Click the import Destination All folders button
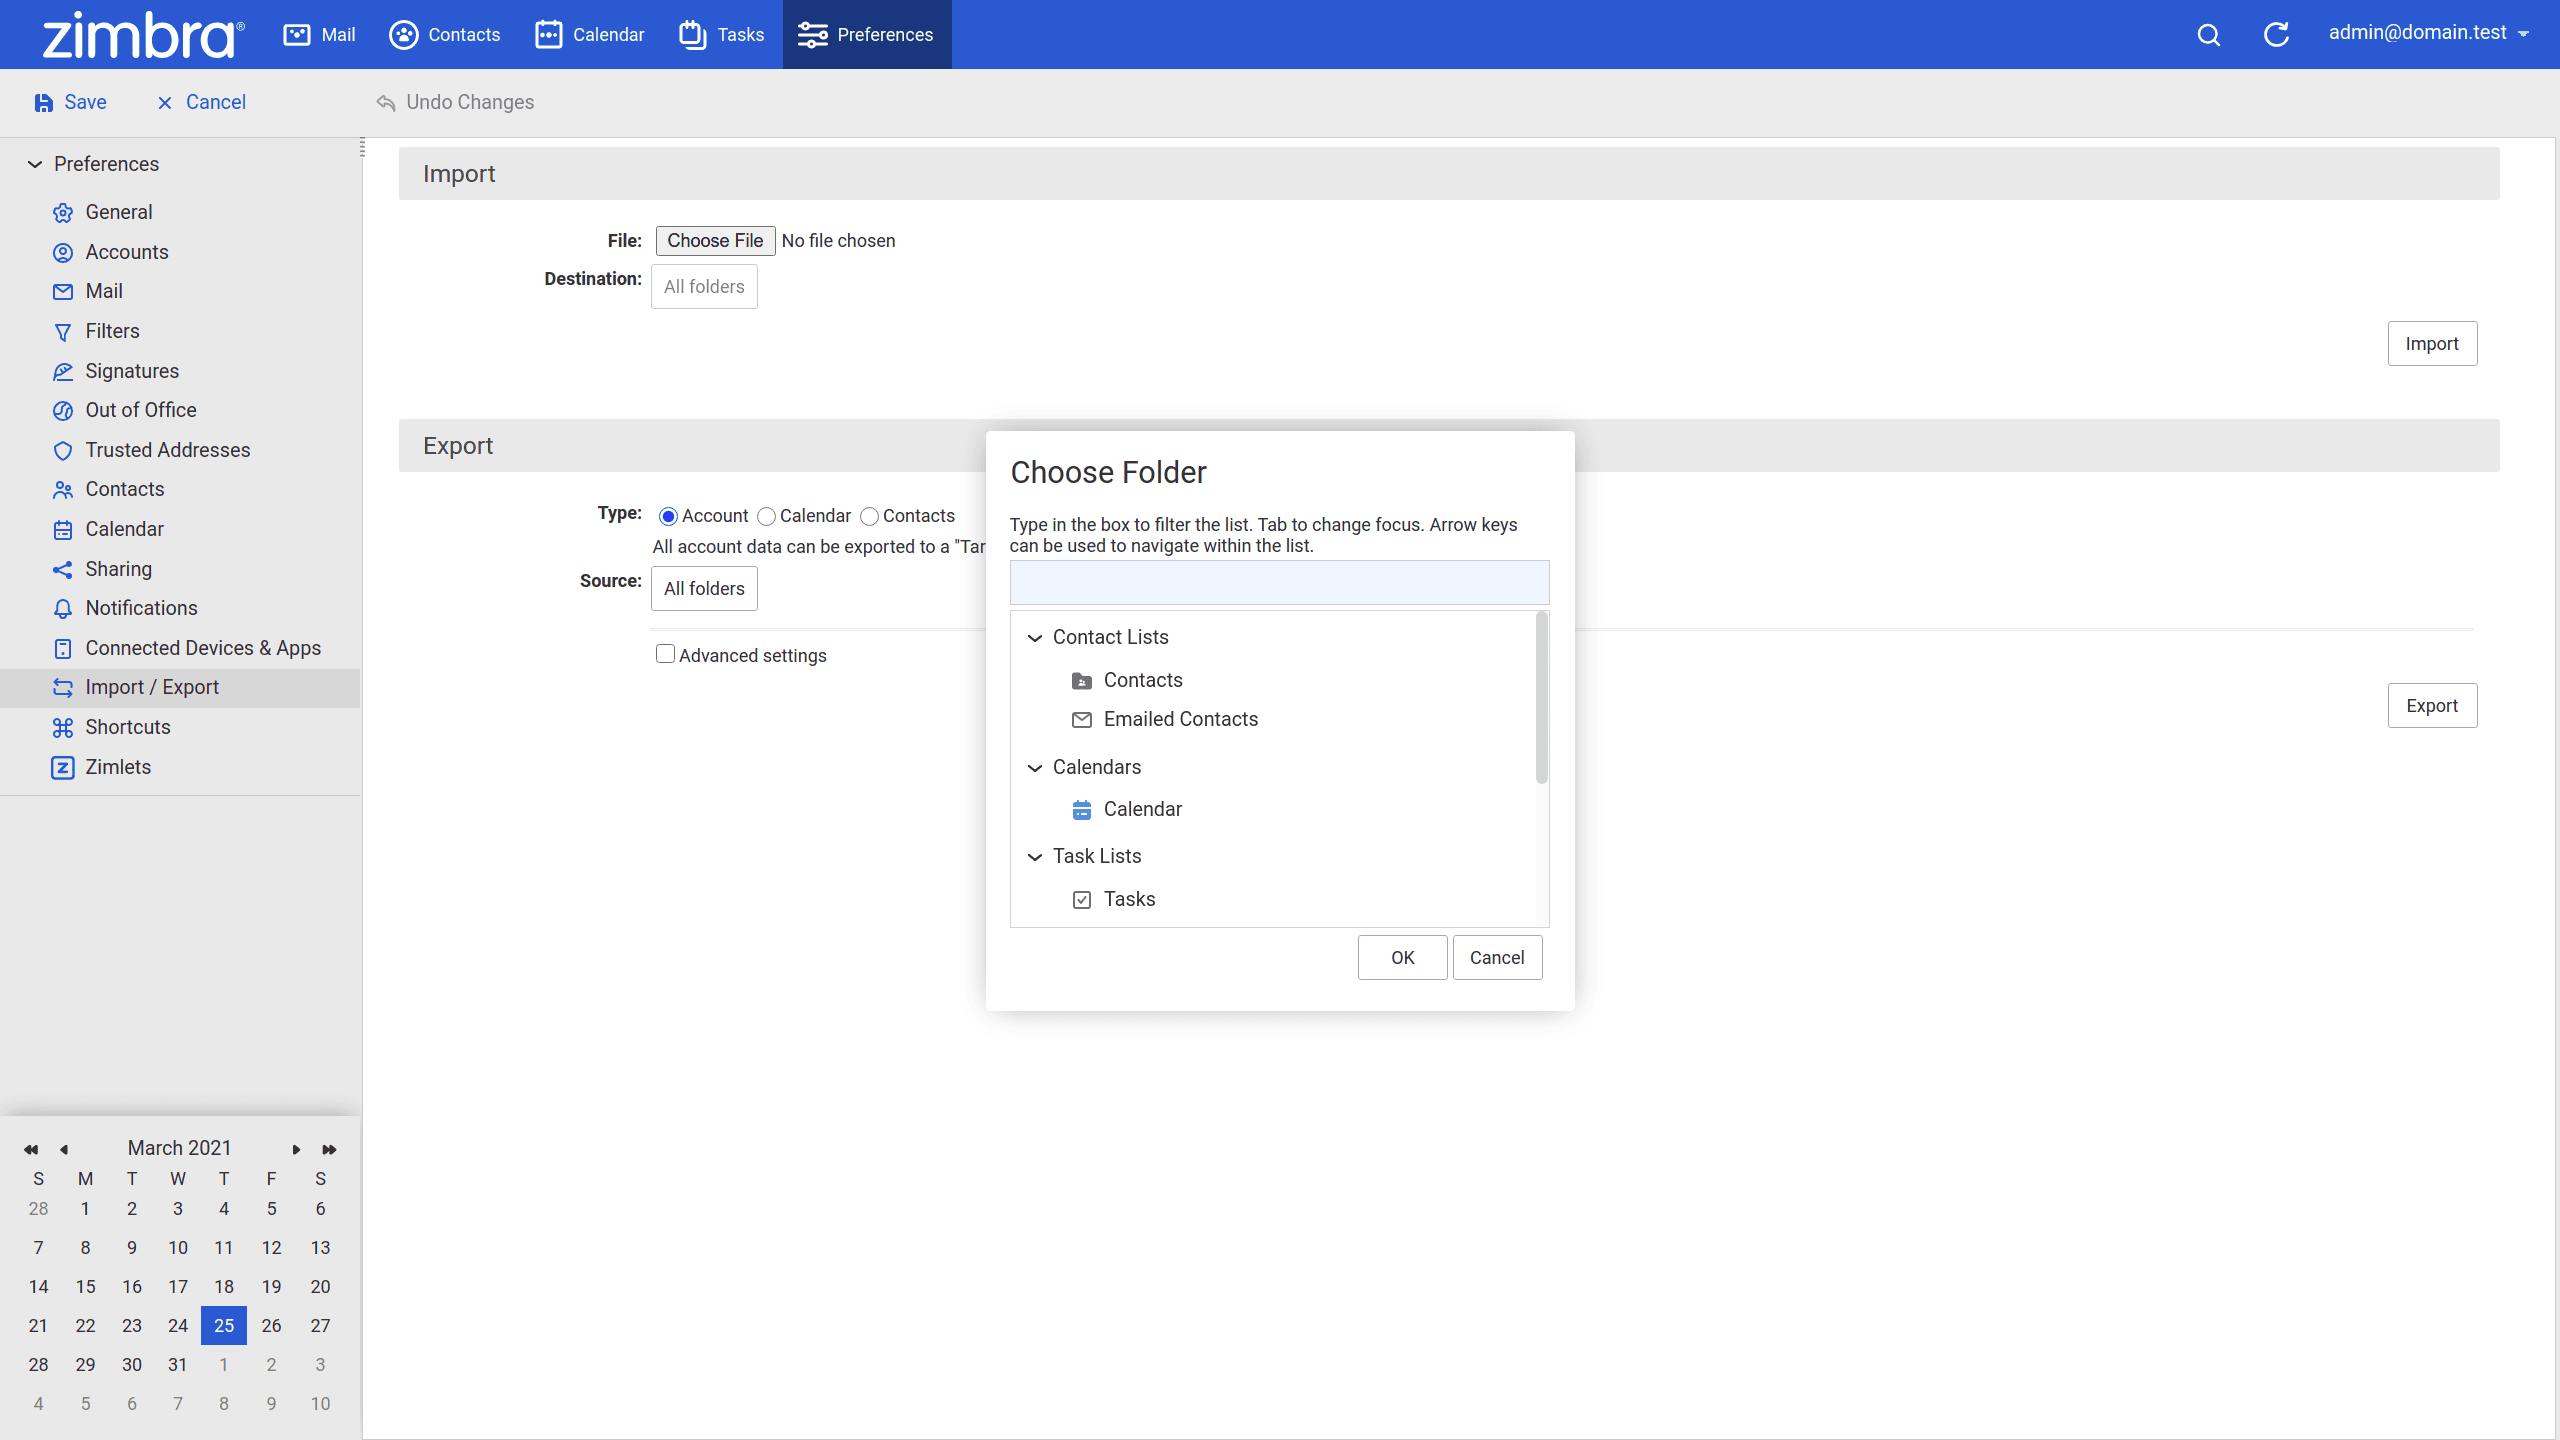 pyautogui.click(x=704, y=287)
